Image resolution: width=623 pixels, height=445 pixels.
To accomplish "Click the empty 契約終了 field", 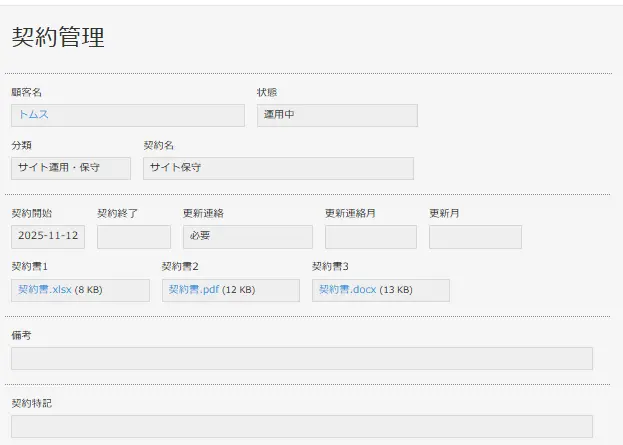I will coord(133,237).
